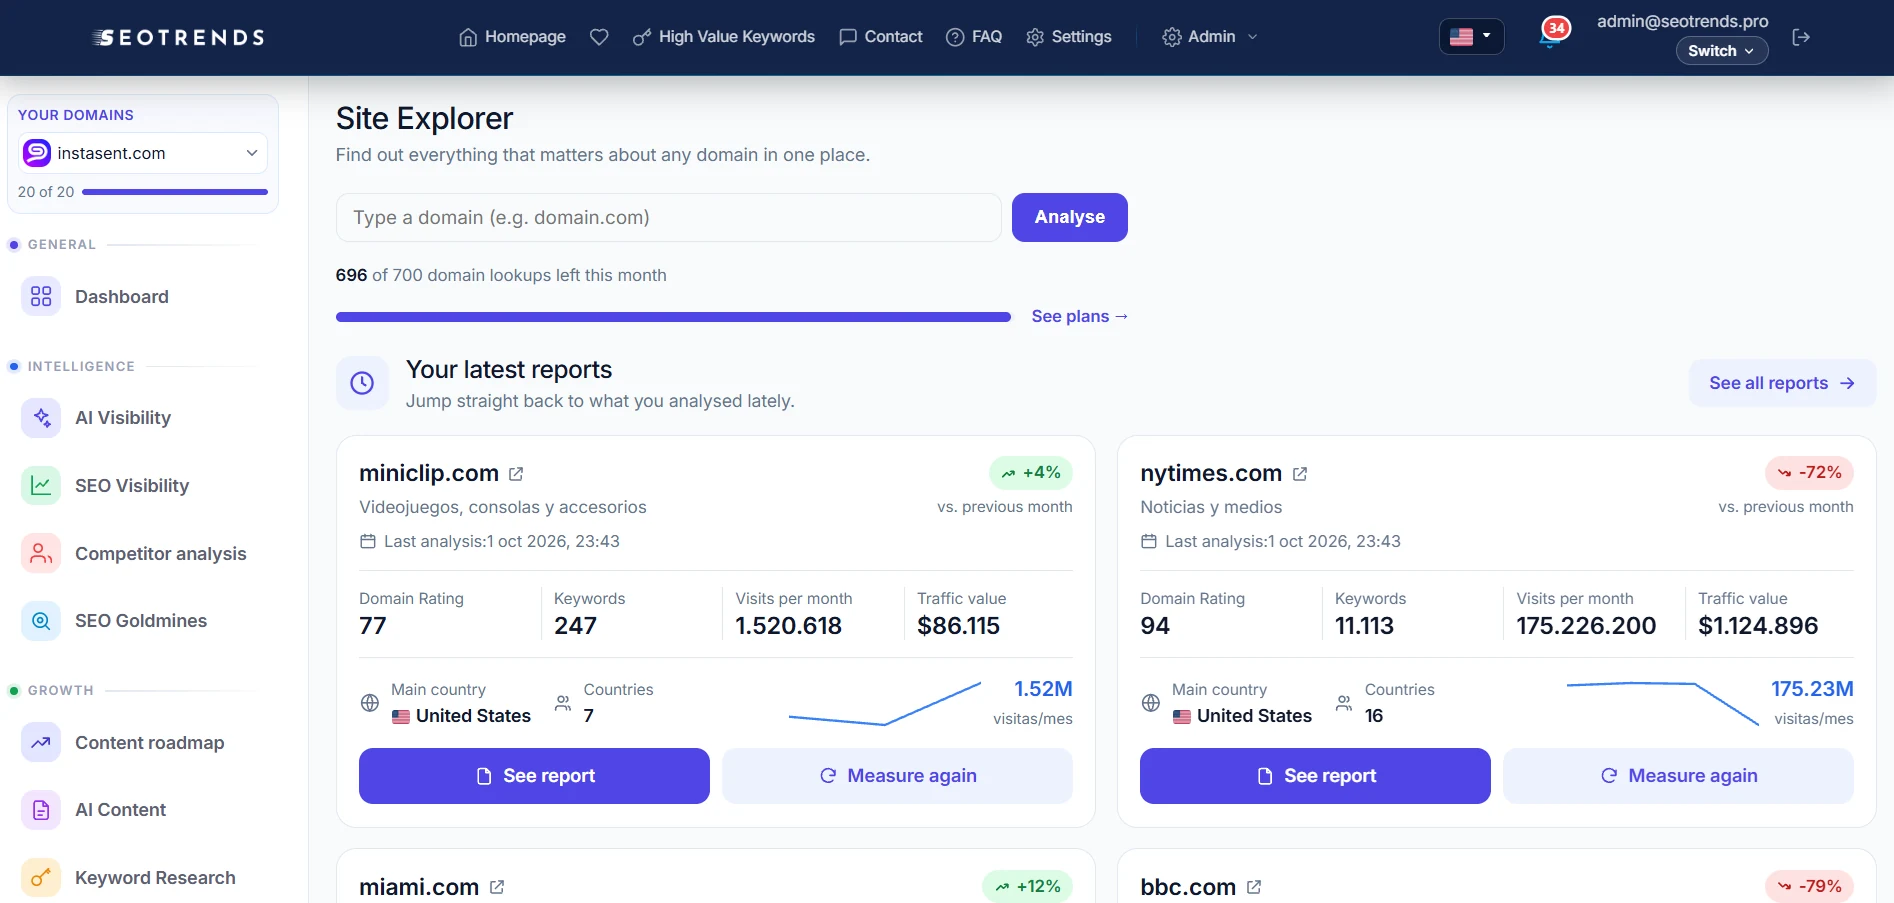This screenshot has width=1894, height=903.
Task: Click the +12% badge on miami.com
Action: pyautogui.click(x=1027, y=887)
